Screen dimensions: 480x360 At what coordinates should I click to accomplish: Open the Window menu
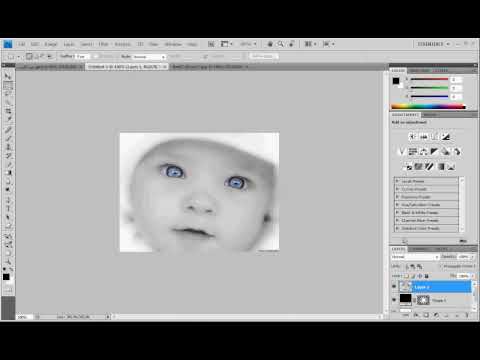tap(173, 44)
